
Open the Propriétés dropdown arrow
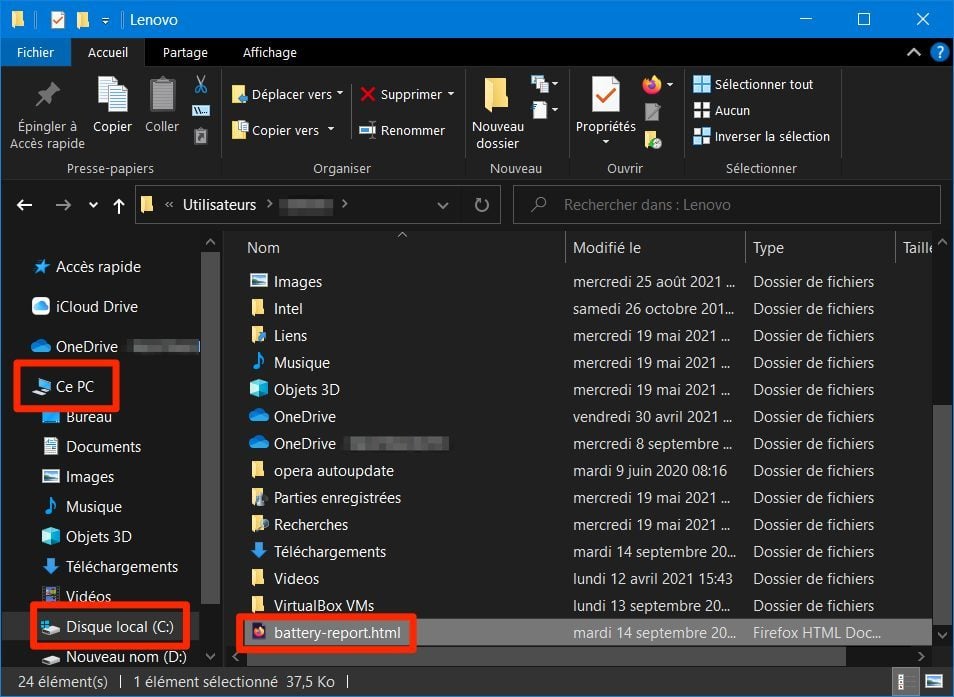click(x=605, y=142)
